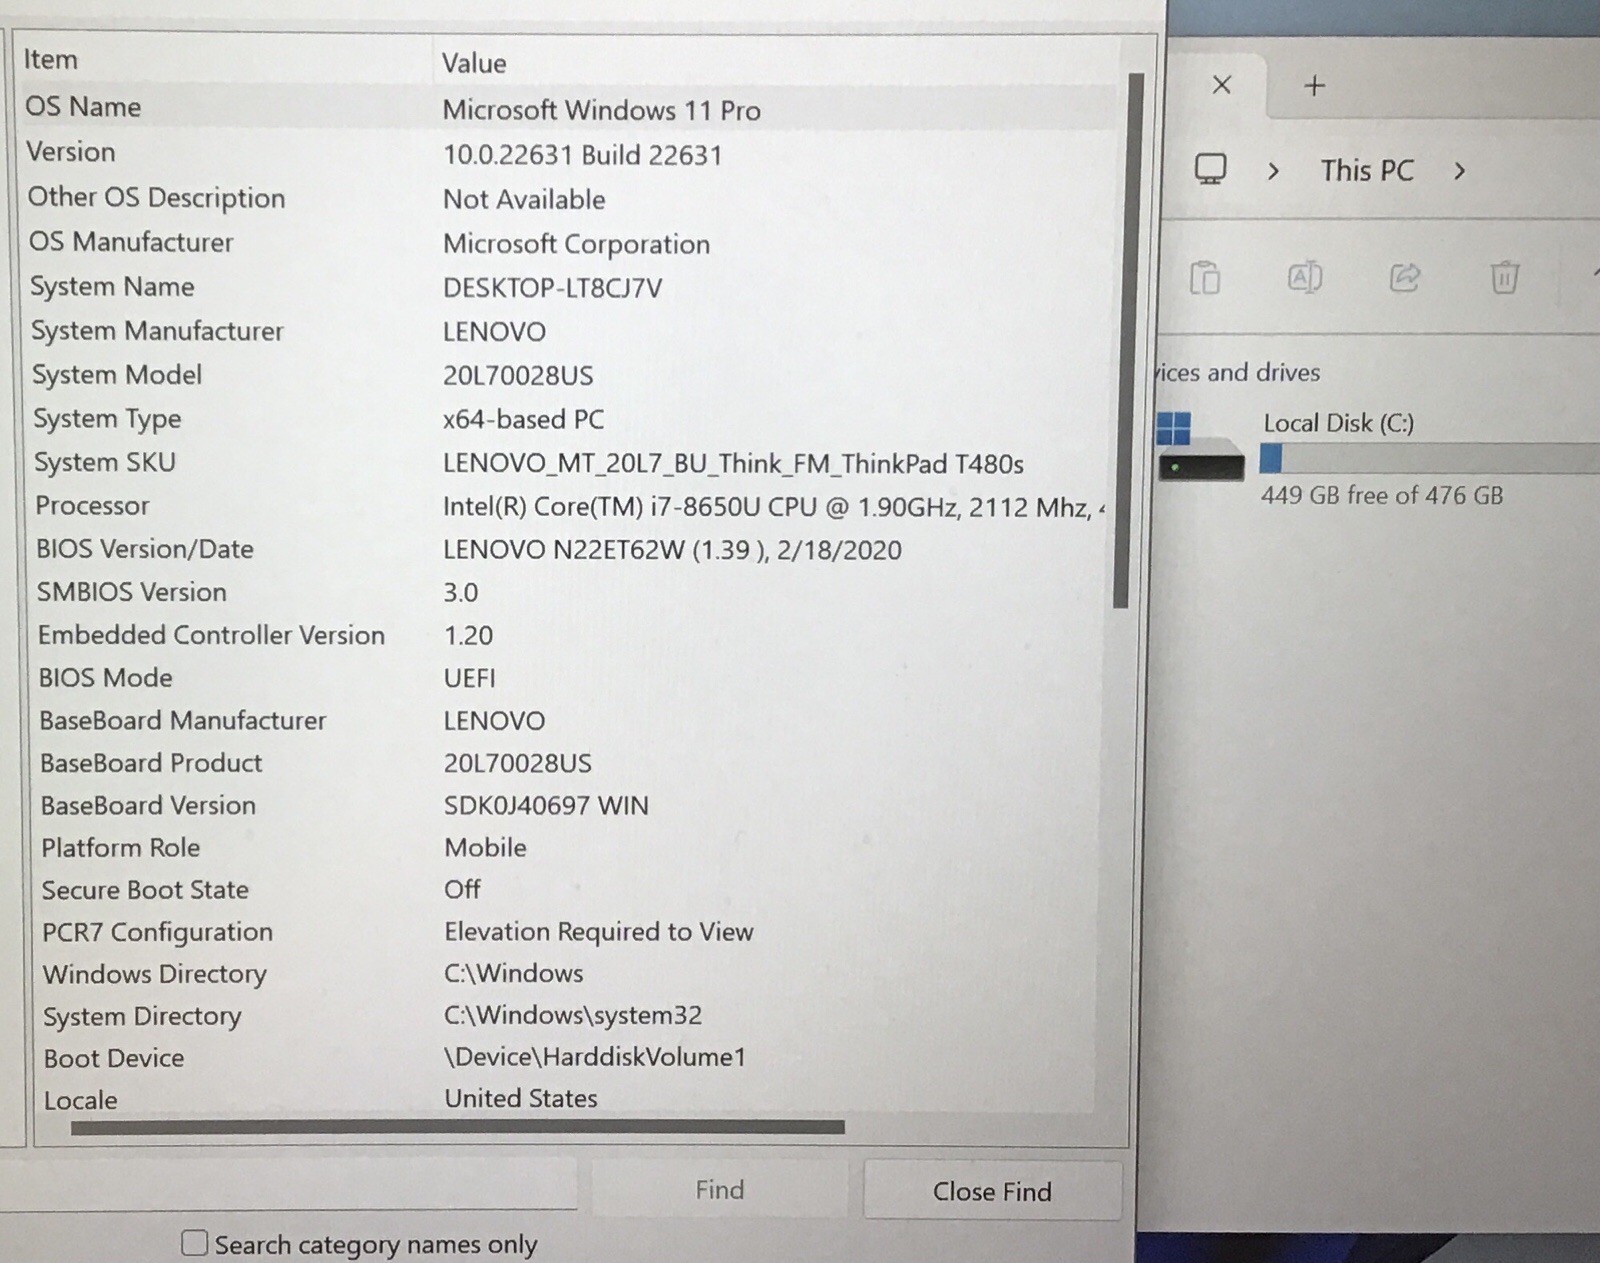Viewport: 1600px width, 1263px height.
Task: Select the SMBIOS Version row
Action: click(x=566, y=592)
